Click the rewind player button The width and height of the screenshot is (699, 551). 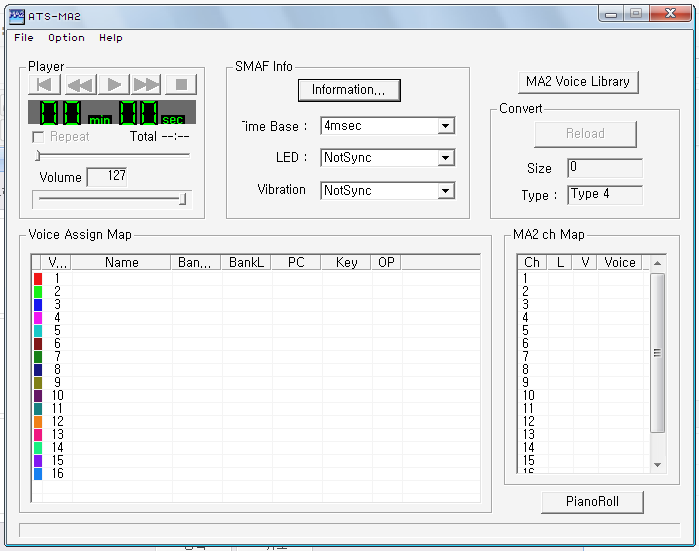coord(81,85)
